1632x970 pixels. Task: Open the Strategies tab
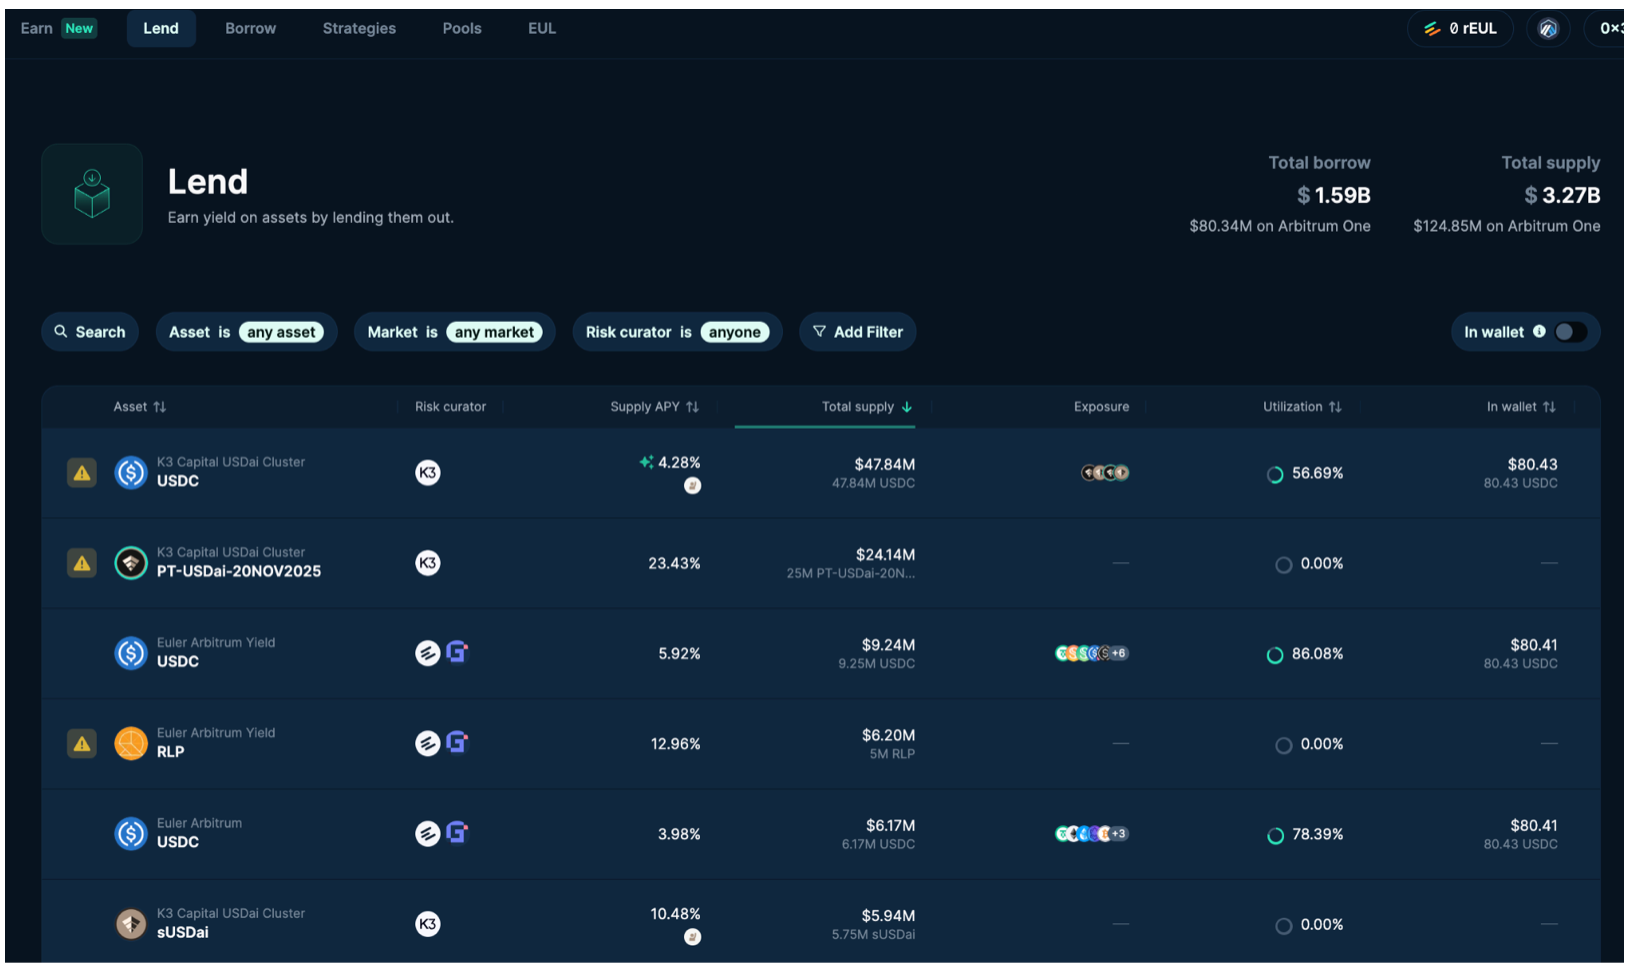[x=359, y=29]
